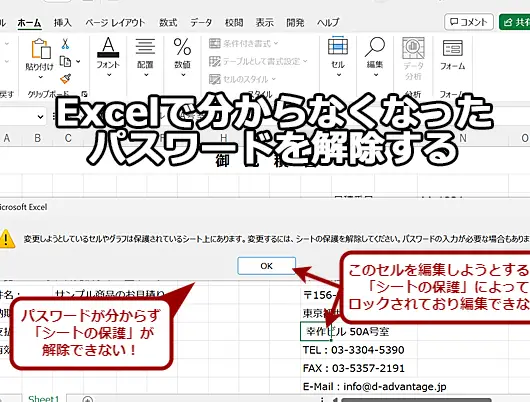Screen dimensions: 530x402
Task: Switch to the 数式 (Formulas) tab
Action: [x=168, y=23]
